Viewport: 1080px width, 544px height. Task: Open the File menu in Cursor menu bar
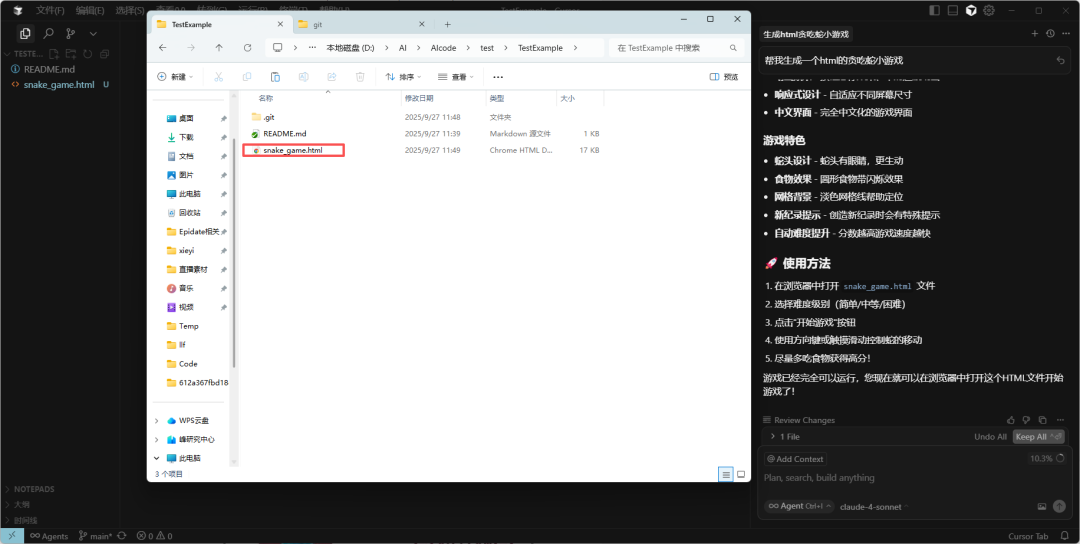[x=50, y=10]
